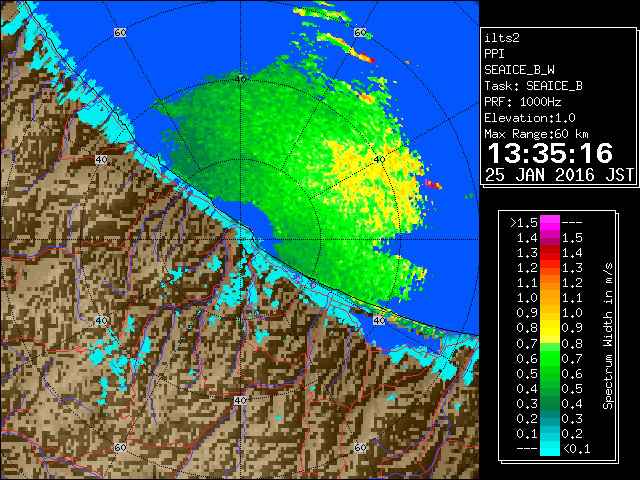Viewport: 640px width, 480px height.
Task: Click the '>1.5' legend label
Action: 523,223
